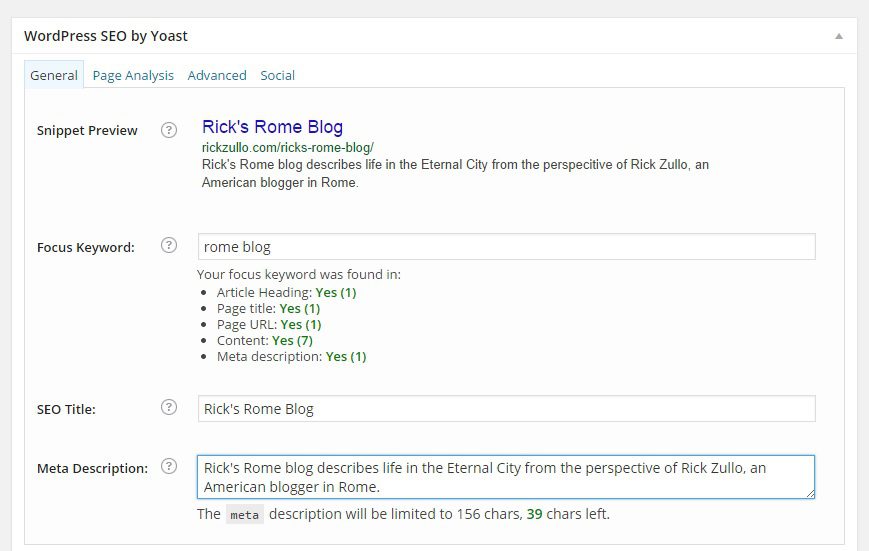869x551 pixels.
Task: Select the General tab
Action: [54, 75]
